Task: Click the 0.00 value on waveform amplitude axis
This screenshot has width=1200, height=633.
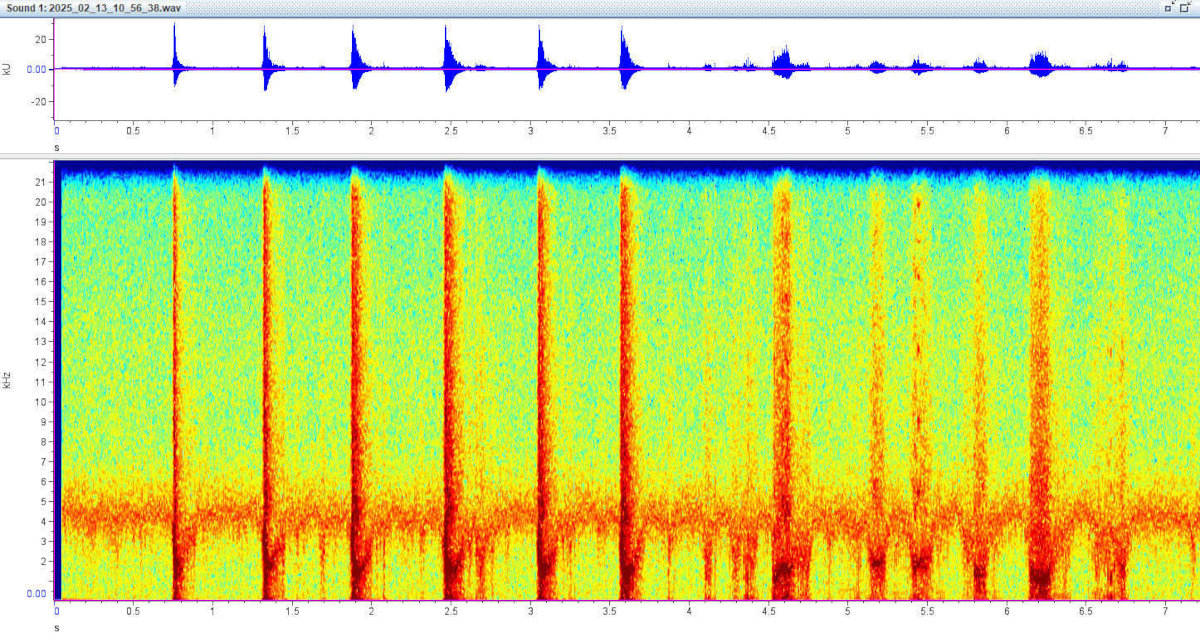Action: [x=35, y=70]
